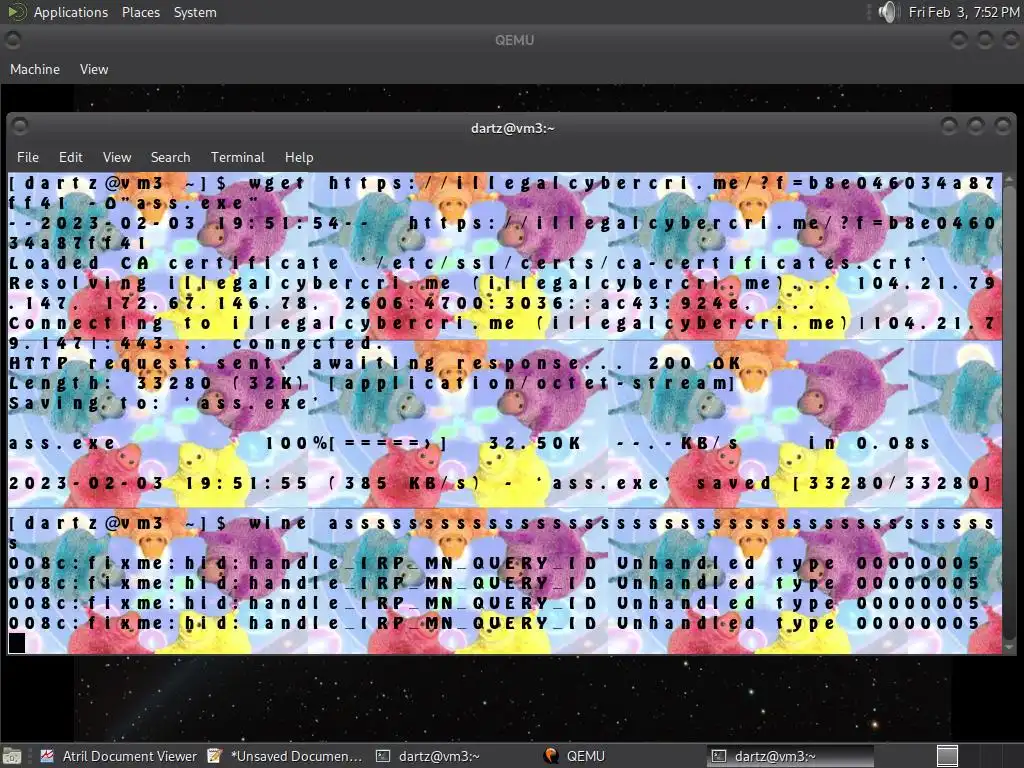Image resolution: width=1024 pixels, height=768 pixels.
Task: Click the wget command on first terminal line
Action: coord(503,193)
